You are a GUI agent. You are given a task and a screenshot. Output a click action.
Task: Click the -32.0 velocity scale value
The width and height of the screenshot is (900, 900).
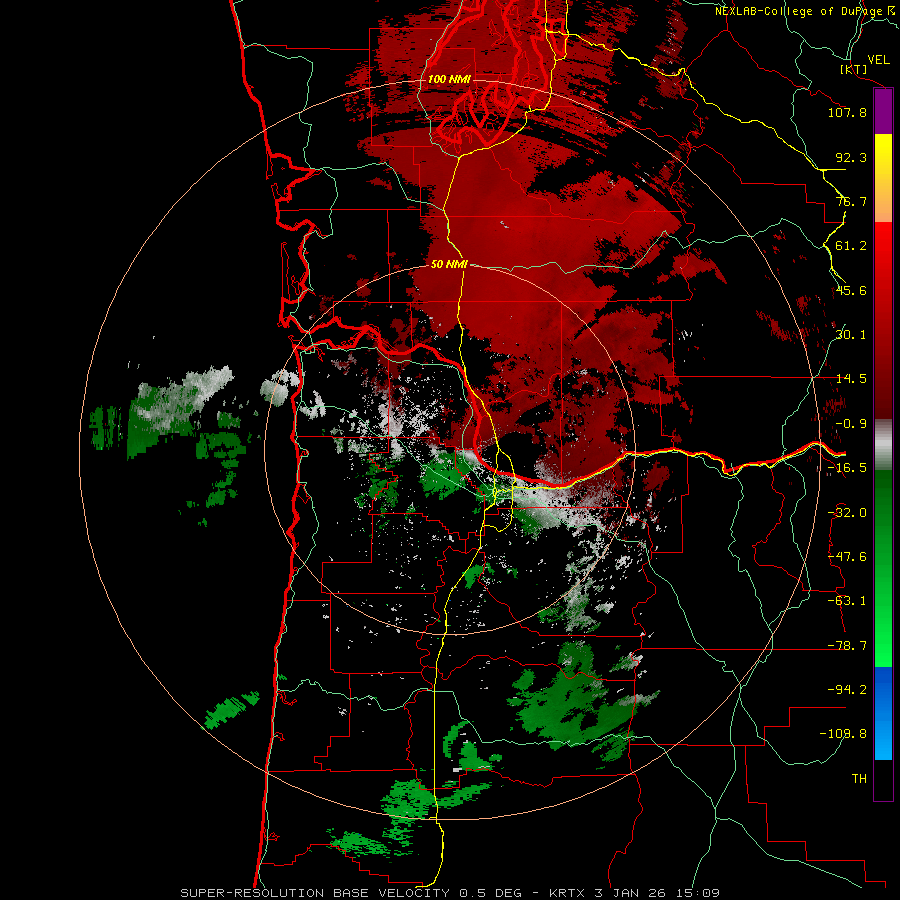(847, 513)
